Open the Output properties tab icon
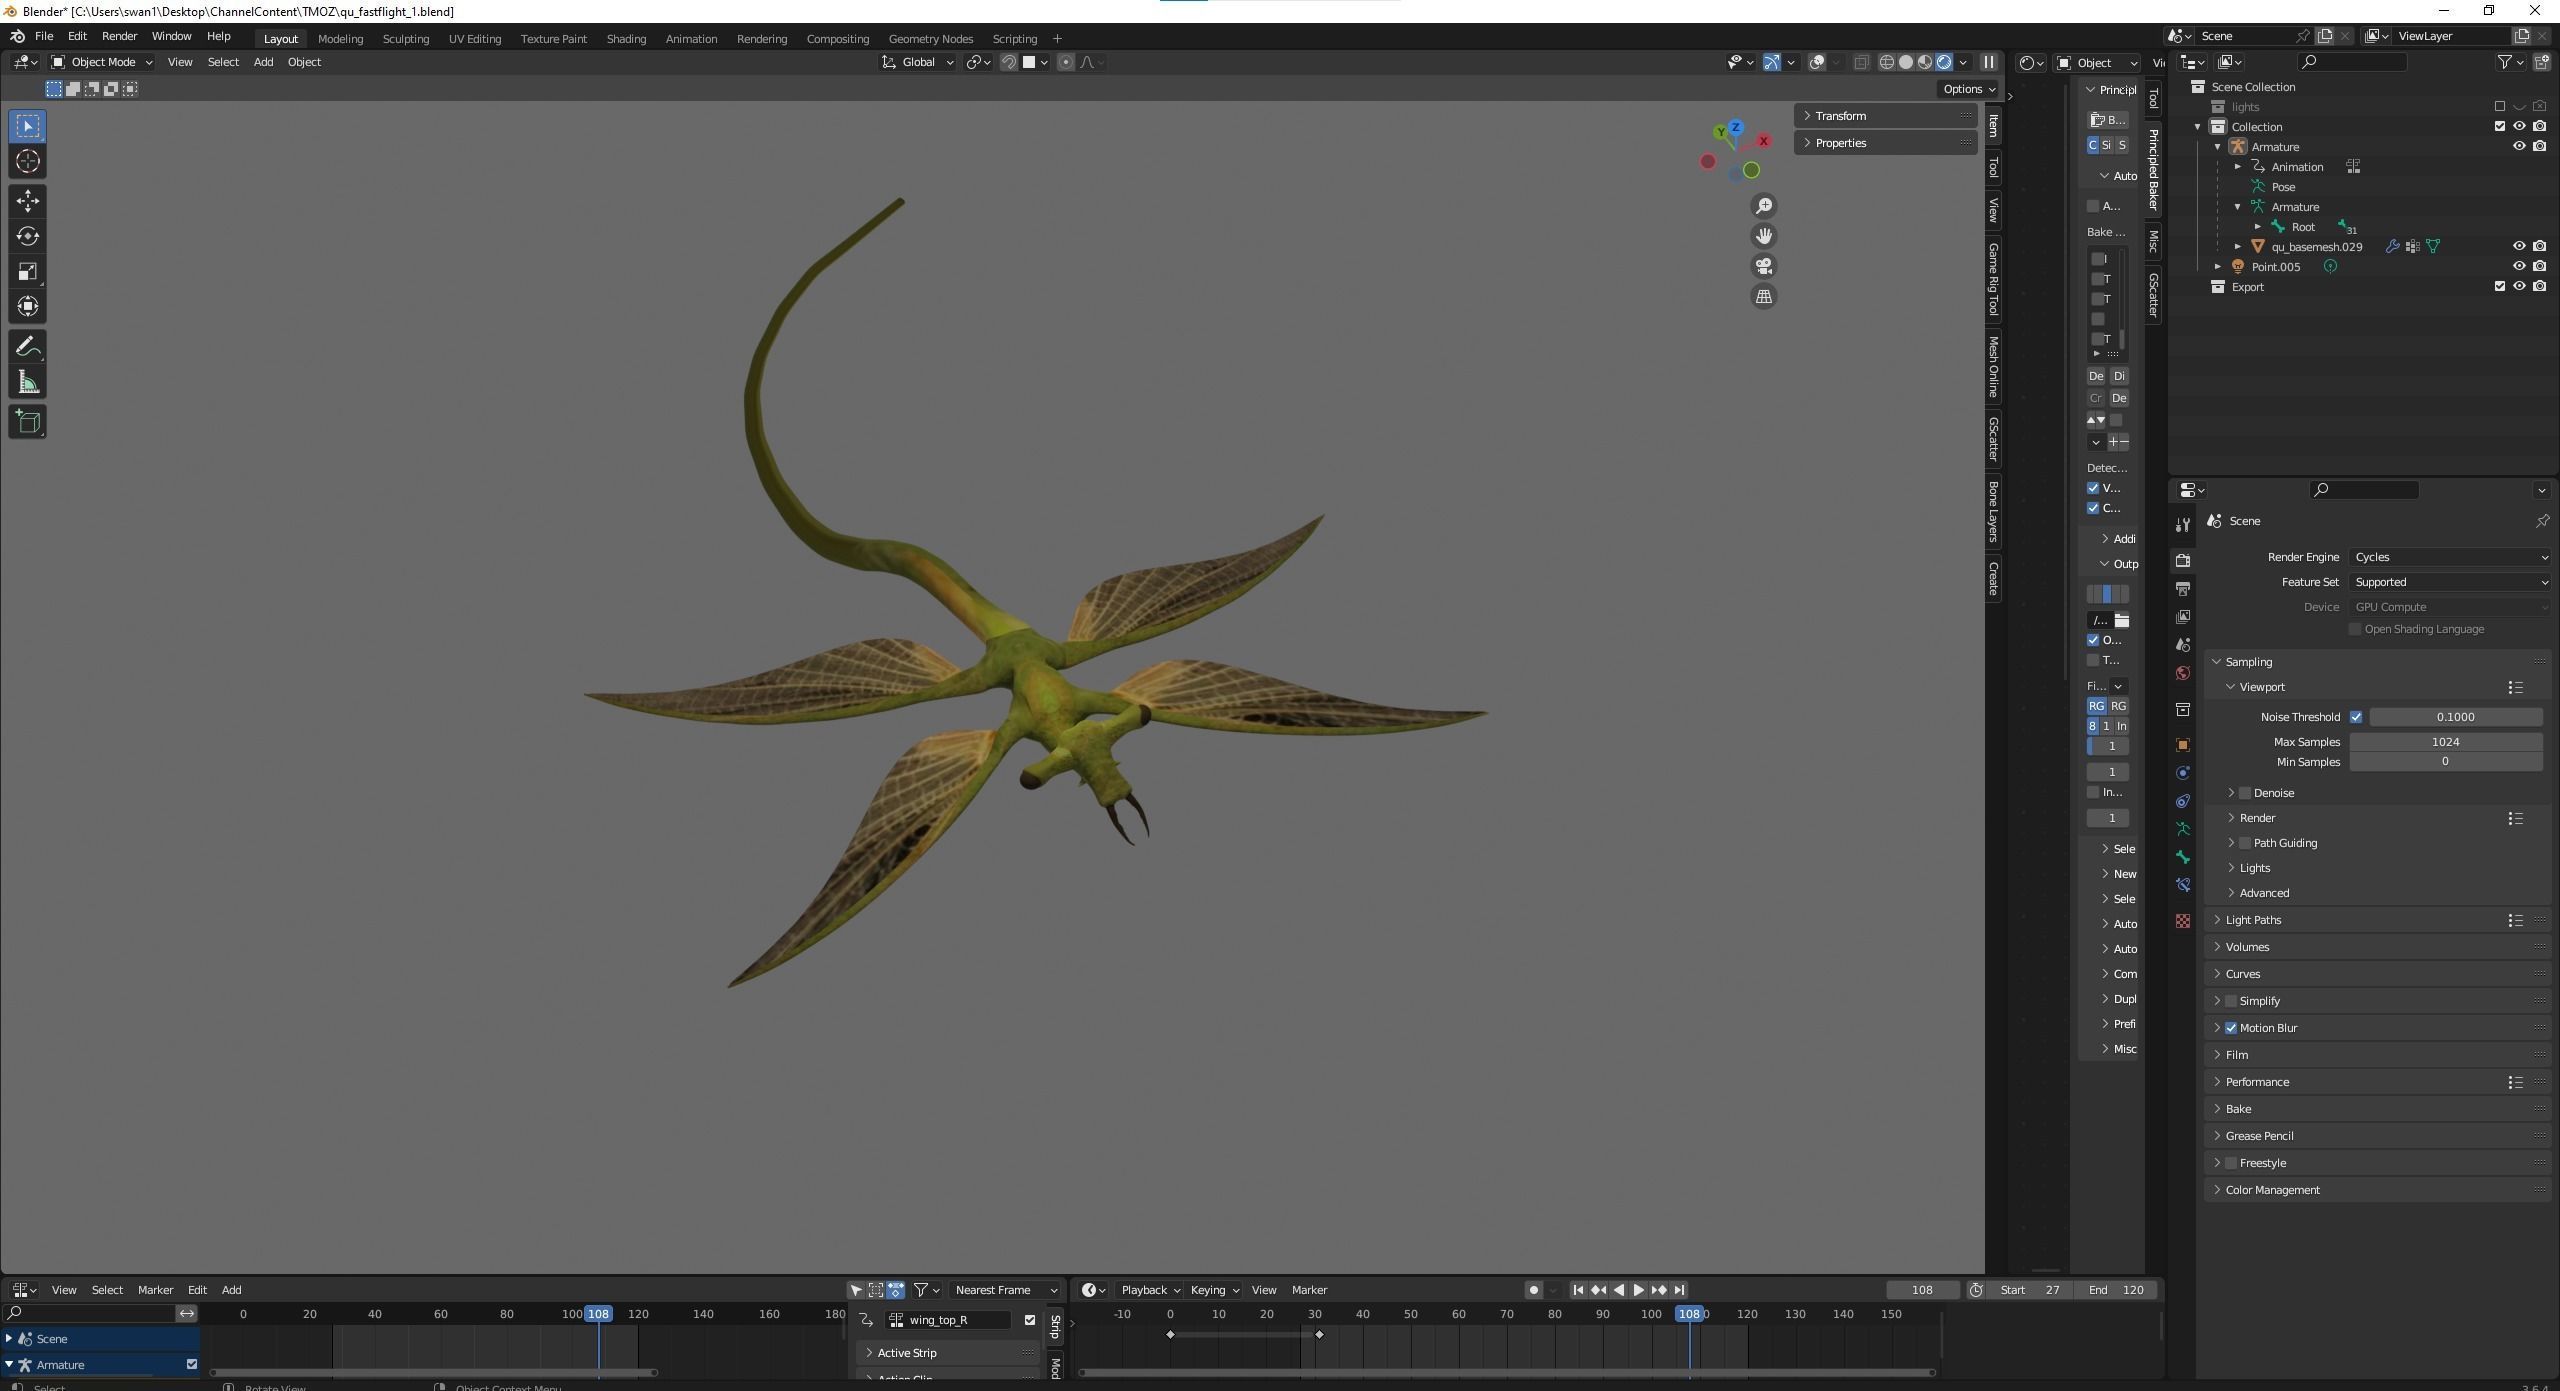The height and width of the screenshot is (1391, 2560). (x=2183, y=589)
